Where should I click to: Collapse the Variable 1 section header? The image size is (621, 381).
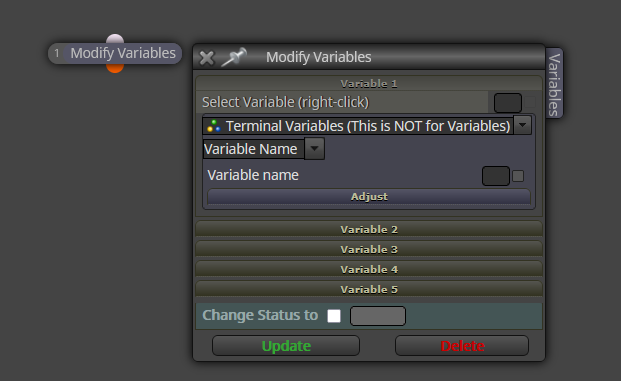tap(369, 84)
